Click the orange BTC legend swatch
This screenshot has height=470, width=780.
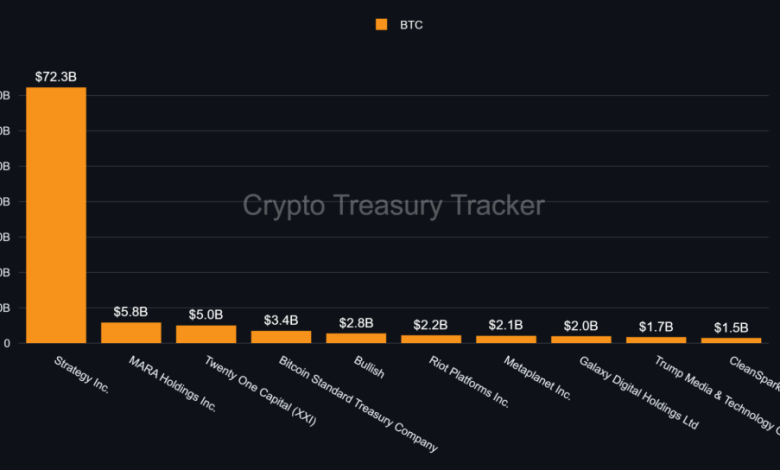coord(380,25)
